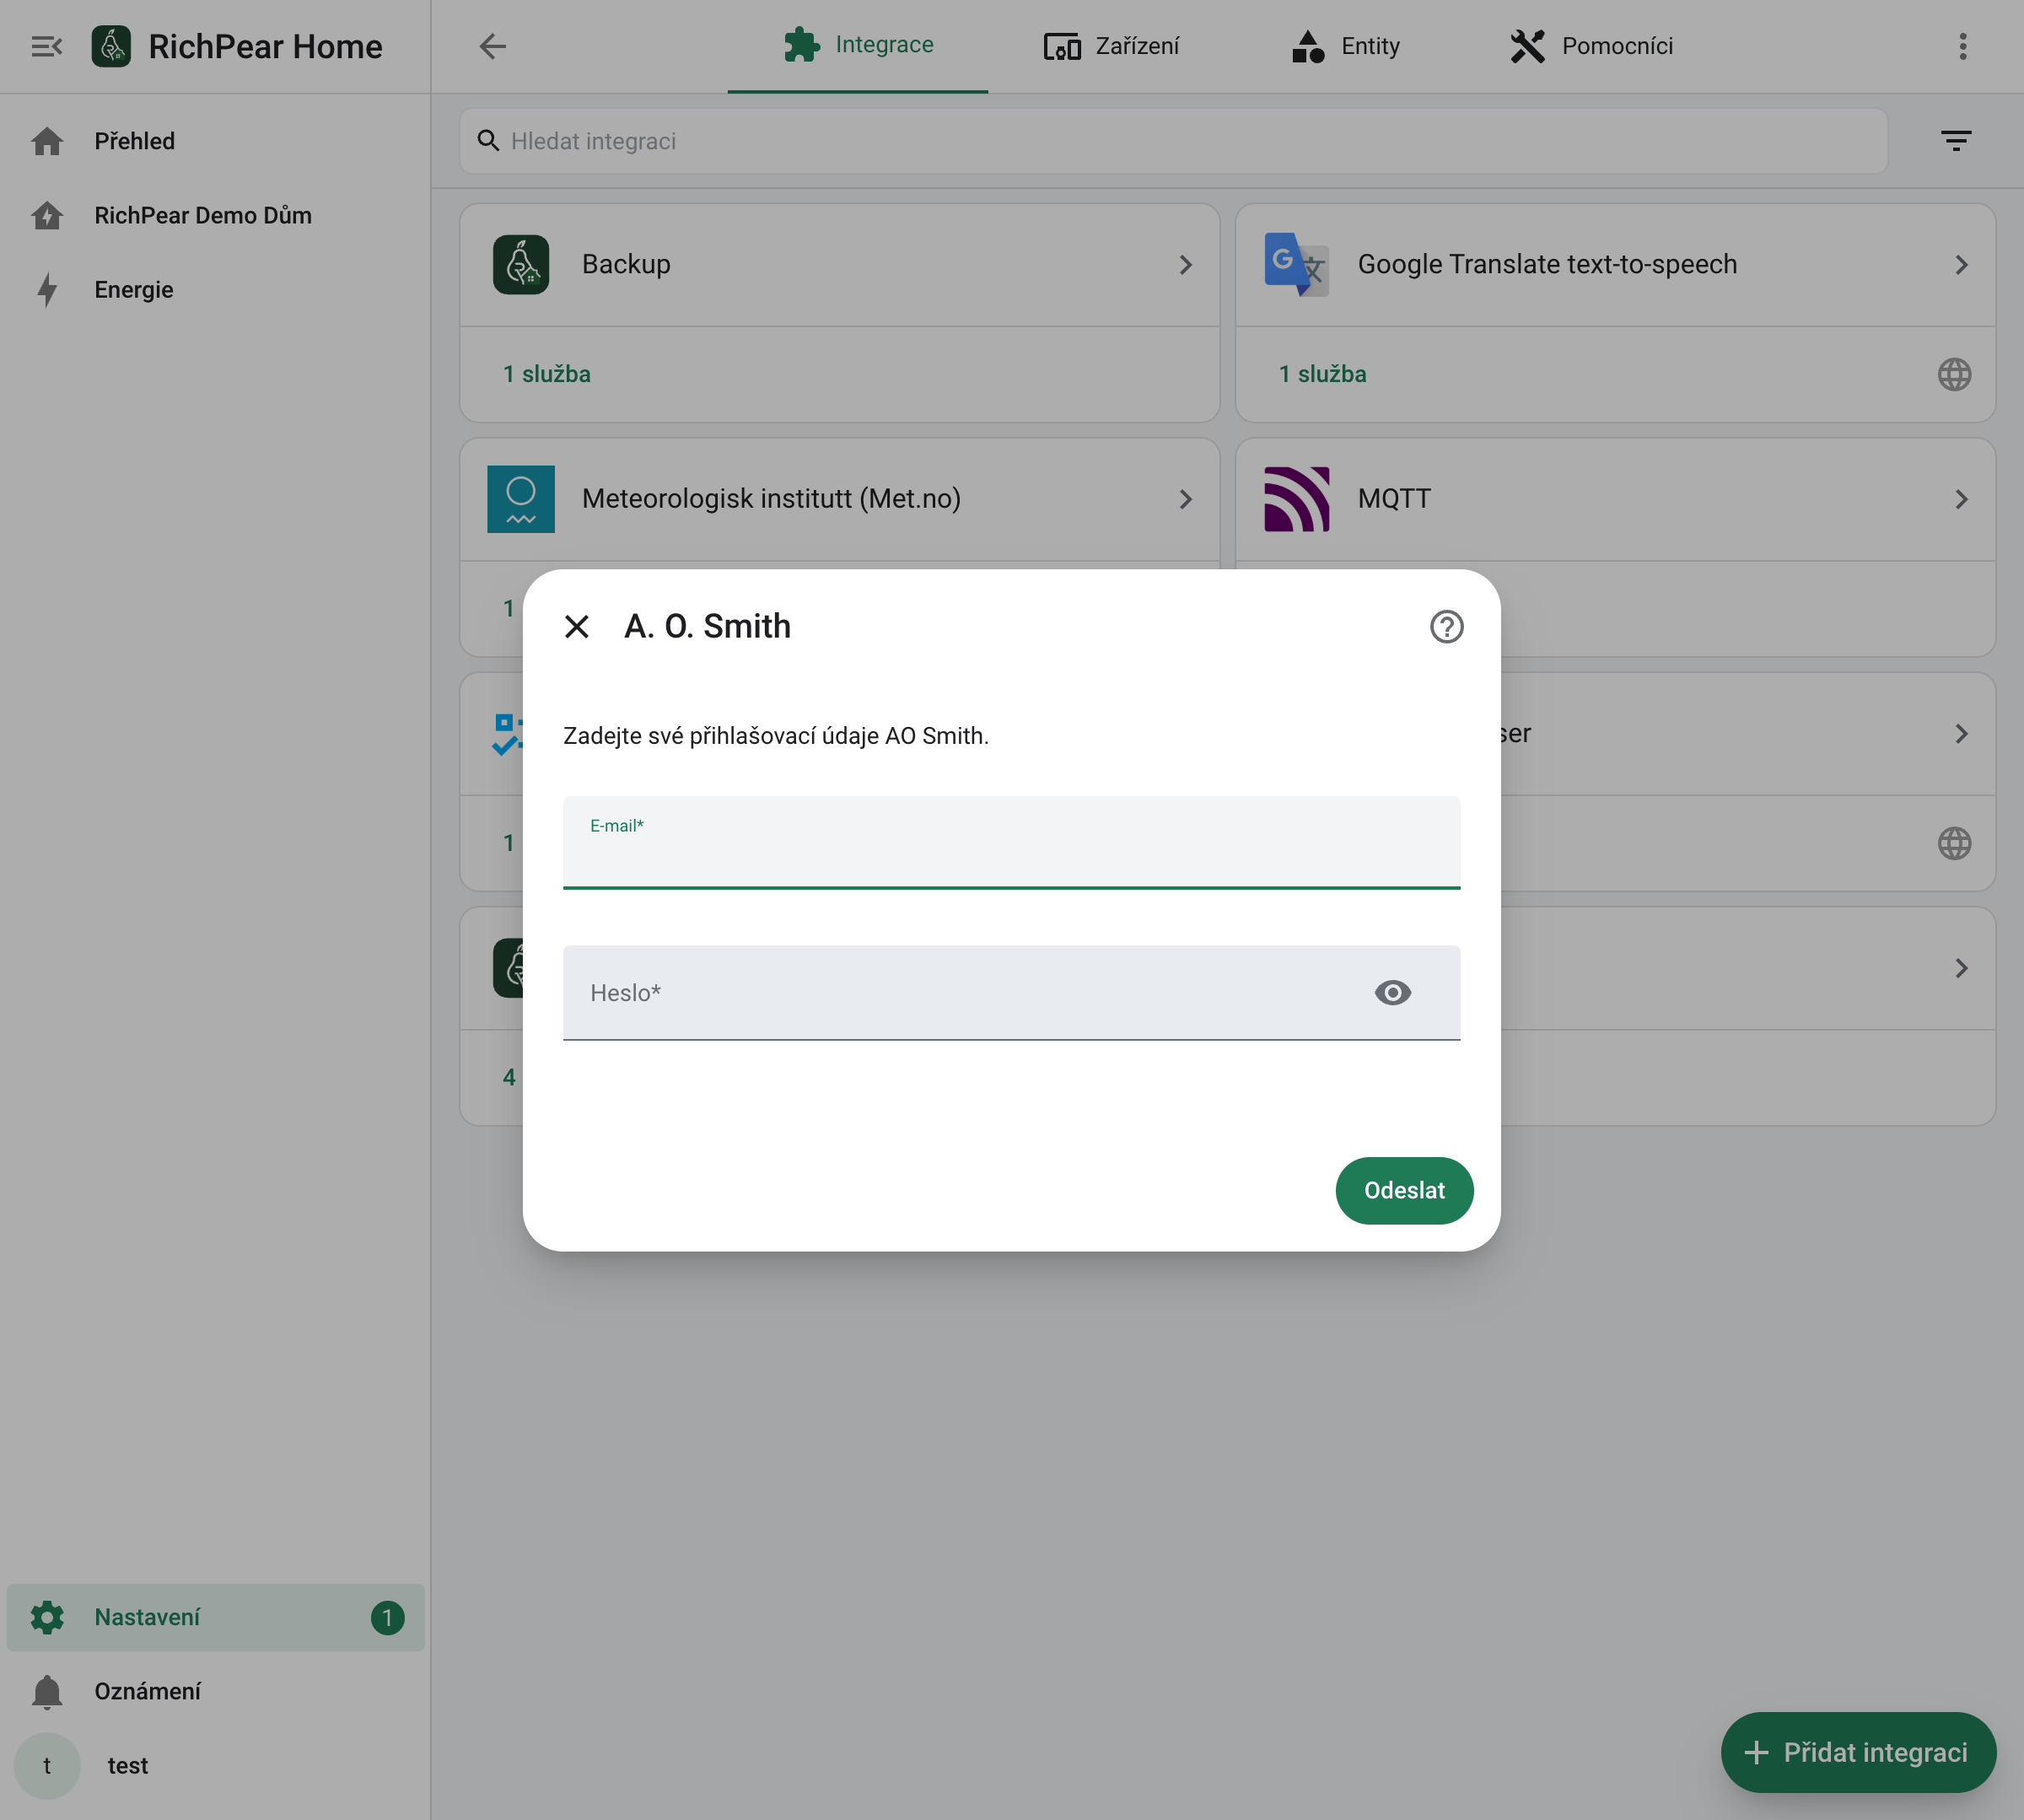This screenshot has width=2024, height=1820.
Task: Click the Přidat integraci button
Action: click(x=1857, y=1752)
